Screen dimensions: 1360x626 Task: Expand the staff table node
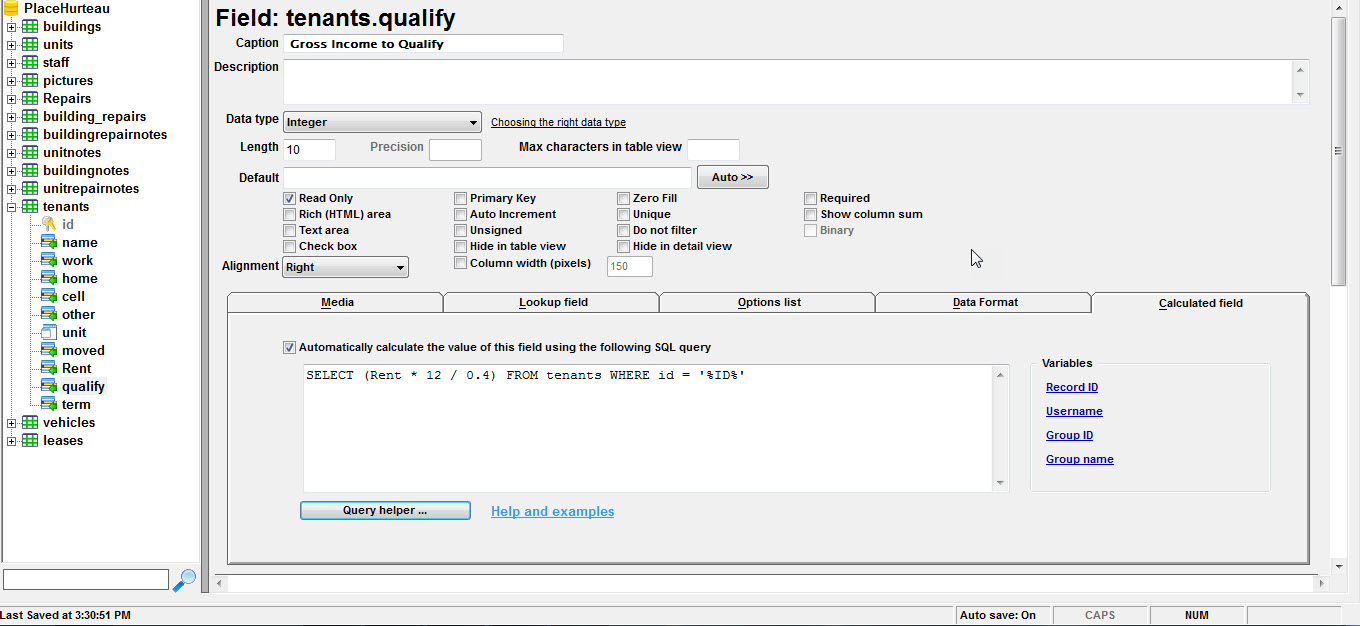tap(12, 63)
